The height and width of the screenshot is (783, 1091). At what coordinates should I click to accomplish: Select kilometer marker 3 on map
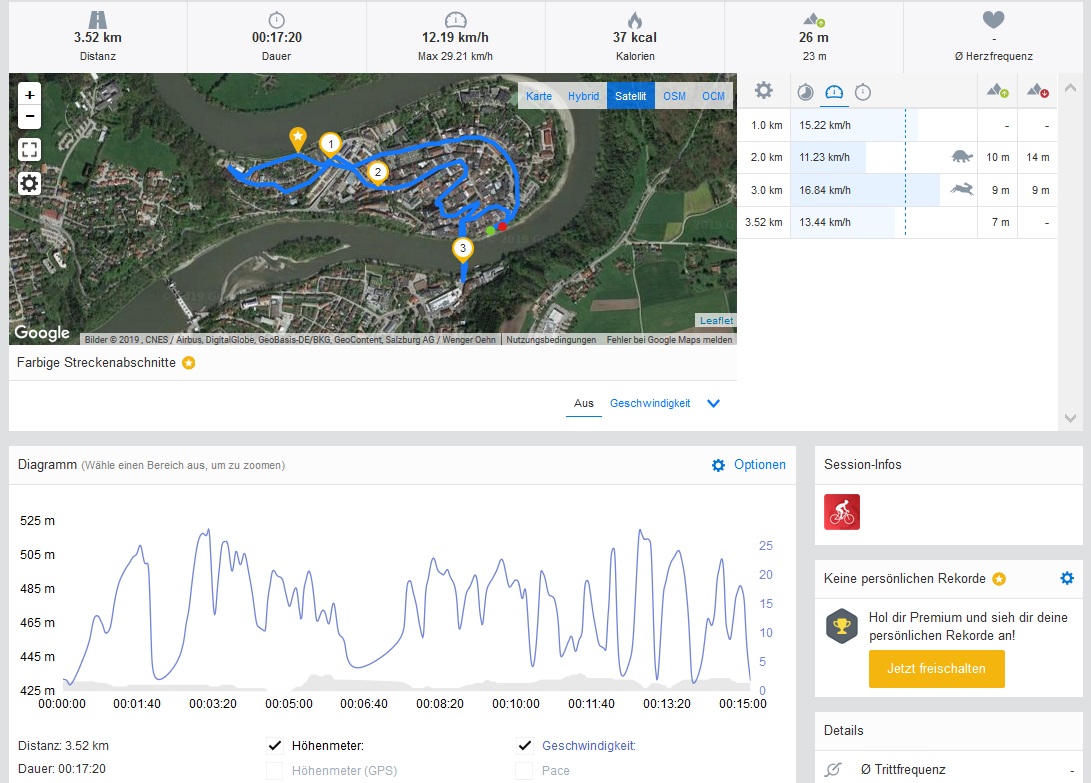pos(463,249)
